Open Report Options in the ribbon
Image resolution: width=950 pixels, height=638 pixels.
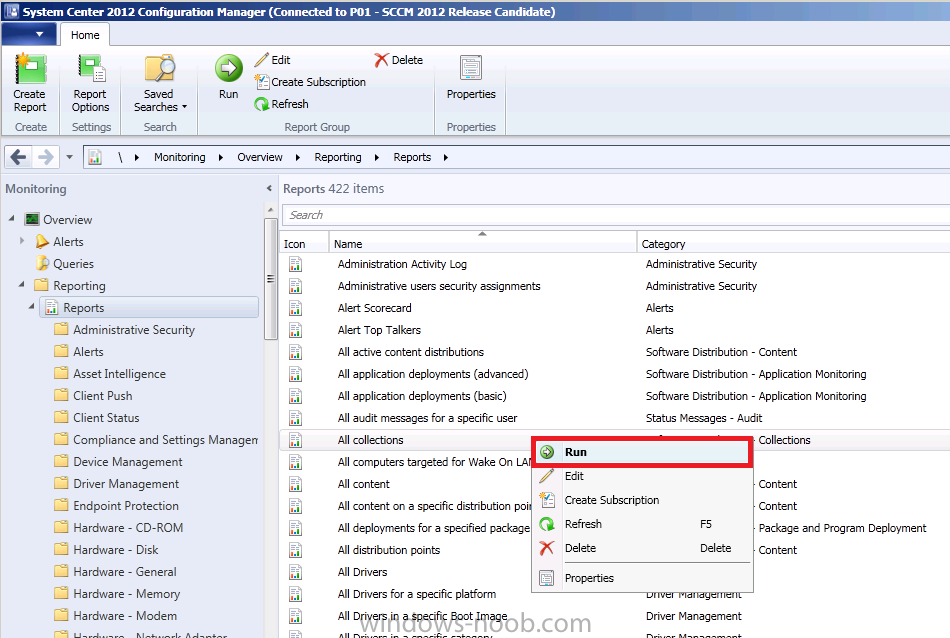click(90, 84)
